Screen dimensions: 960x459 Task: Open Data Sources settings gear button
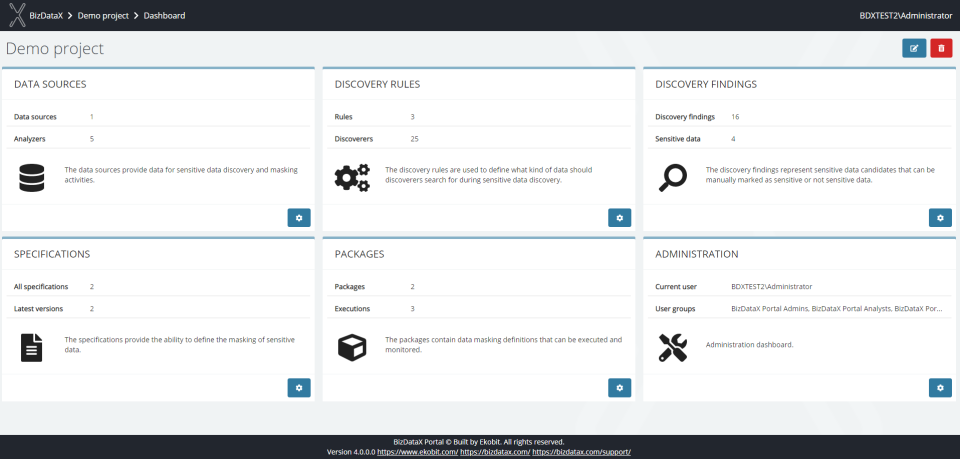[x=299, y=218]
